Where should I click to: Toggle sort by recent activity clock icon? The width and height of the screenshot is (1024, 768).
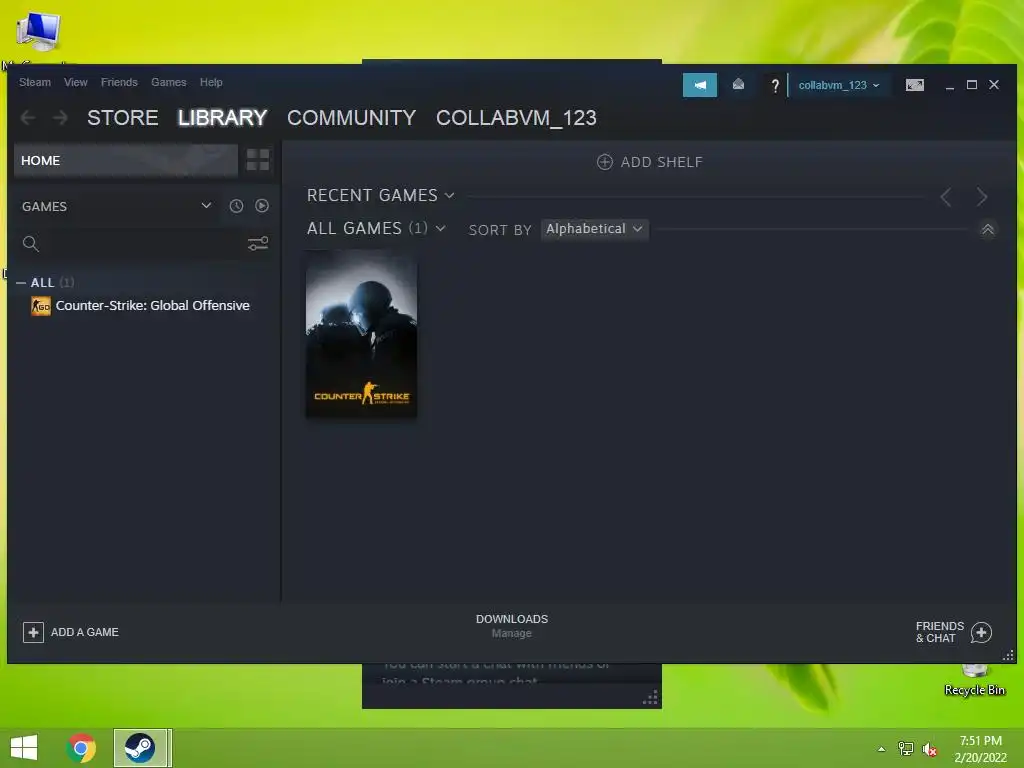point(236,206)
